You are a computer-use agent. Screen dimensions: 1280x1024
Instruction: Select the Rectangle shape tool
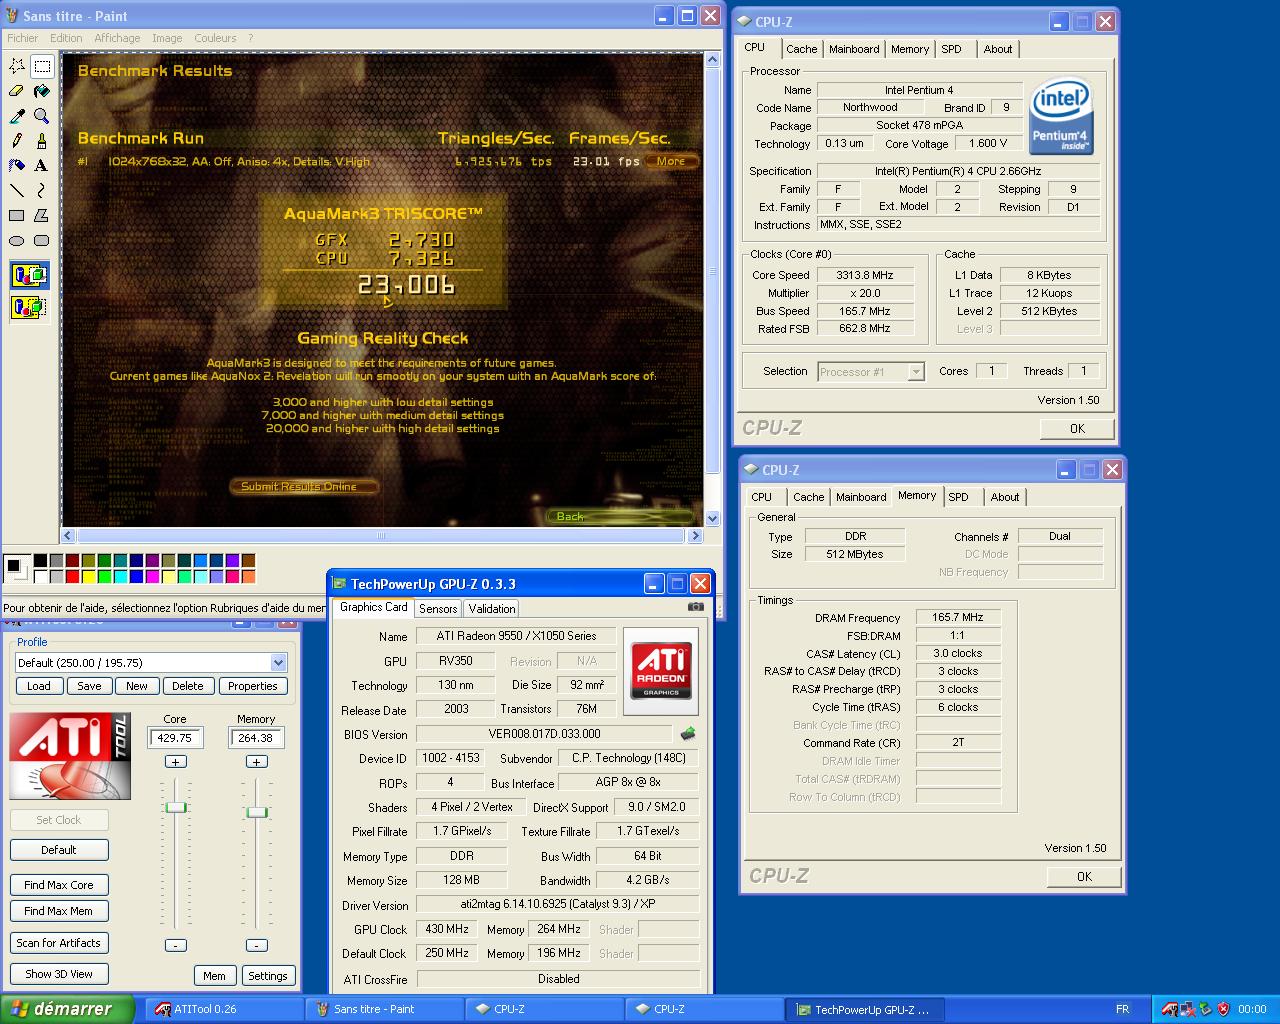coord(17,215)
